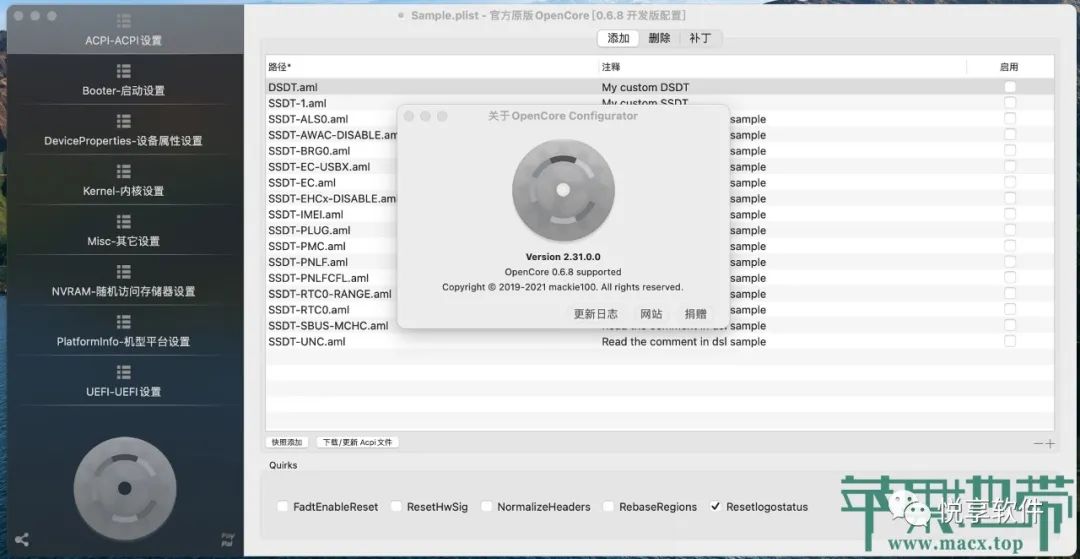Select the SSDT-IMEI.aml path cell

pos(306,214)
